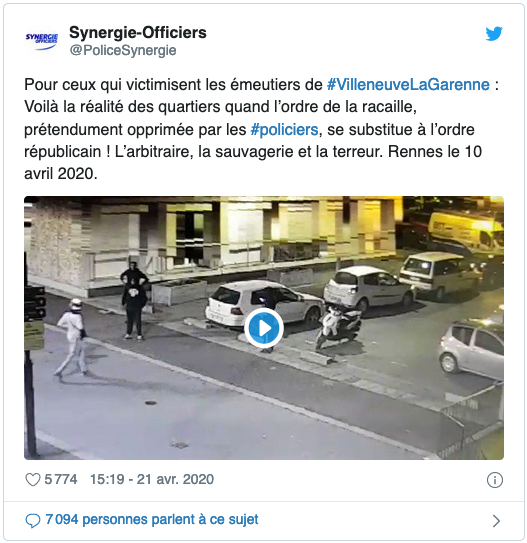Click the Synergie-Officiers display name
The width and height of the screenshot is (527, 543).
138,33
